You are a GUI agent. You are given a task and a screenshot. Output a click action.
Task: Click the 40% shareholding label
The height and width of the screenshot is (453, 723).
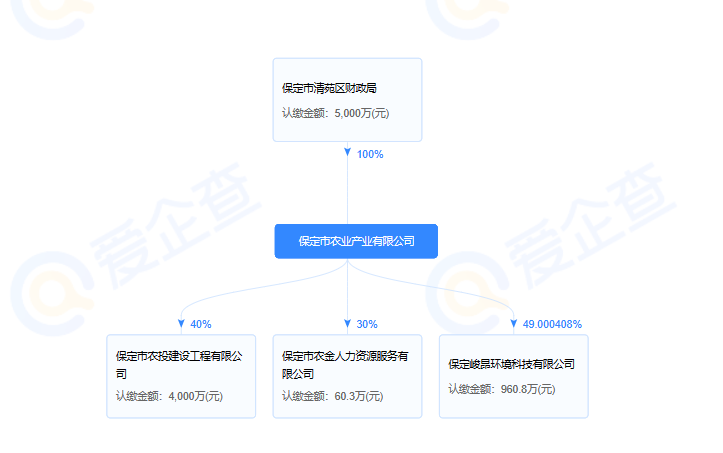(201, 324)
